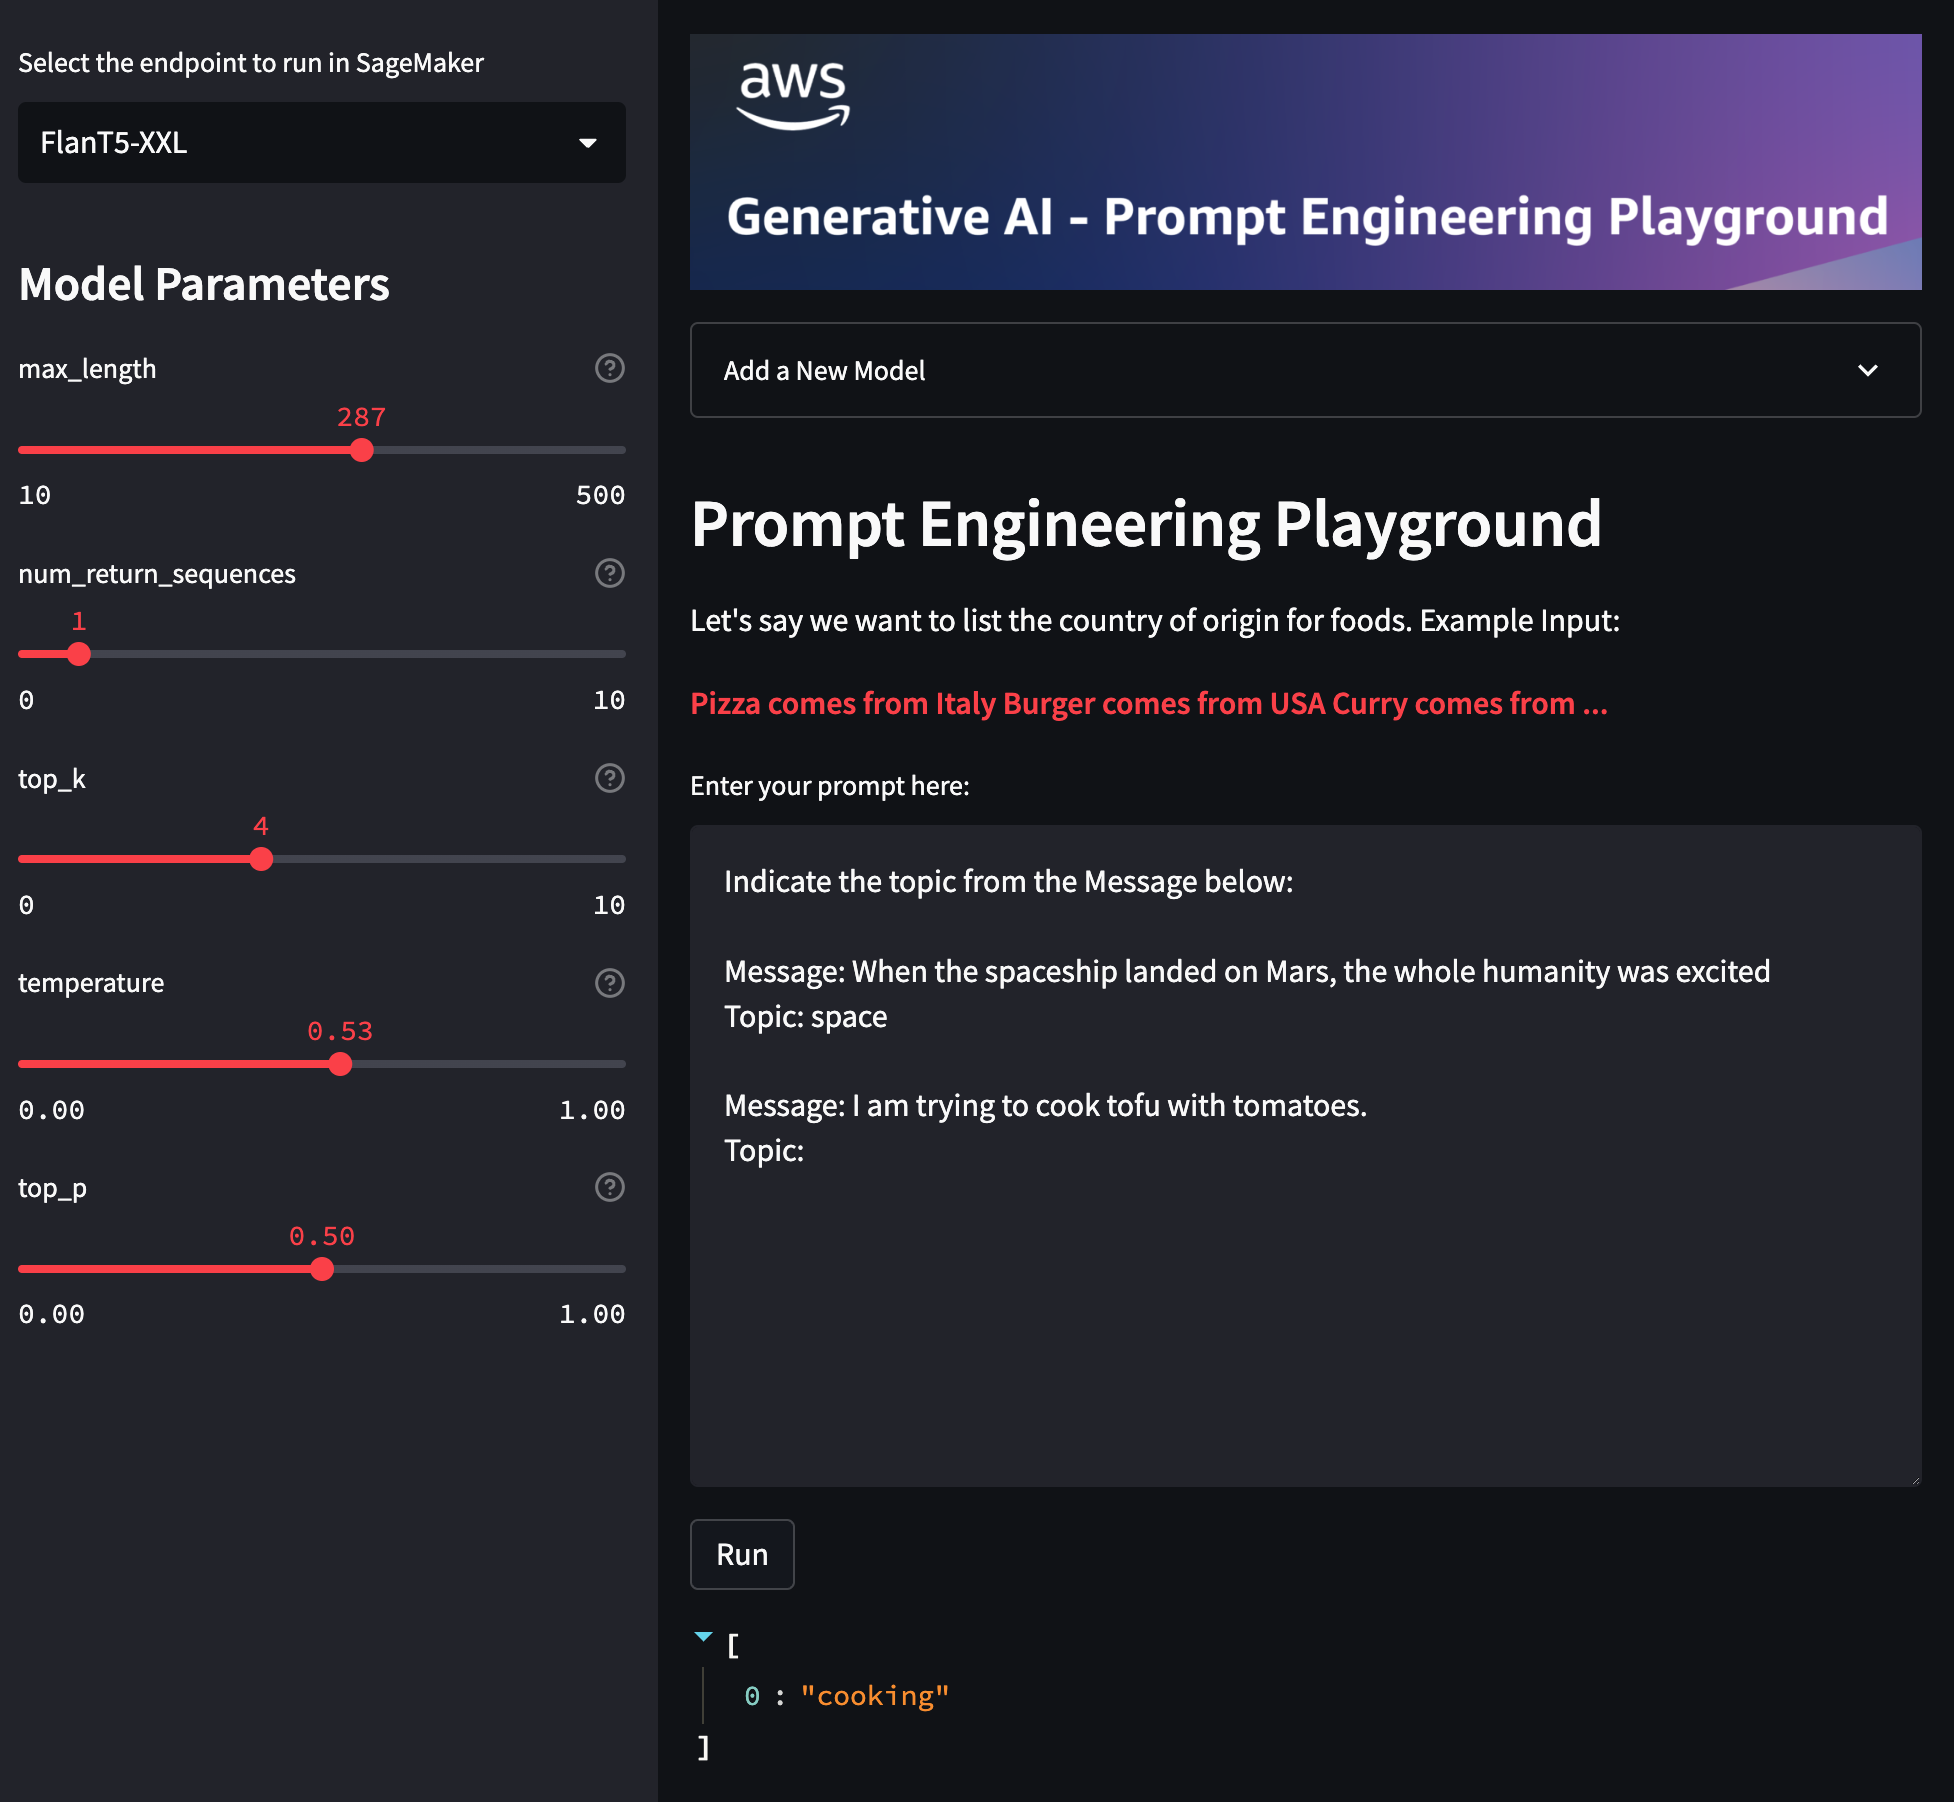The width and height of the screenshot is (1954, 1802).
Task: Click the Run button
Action: tap(742, 1554)
